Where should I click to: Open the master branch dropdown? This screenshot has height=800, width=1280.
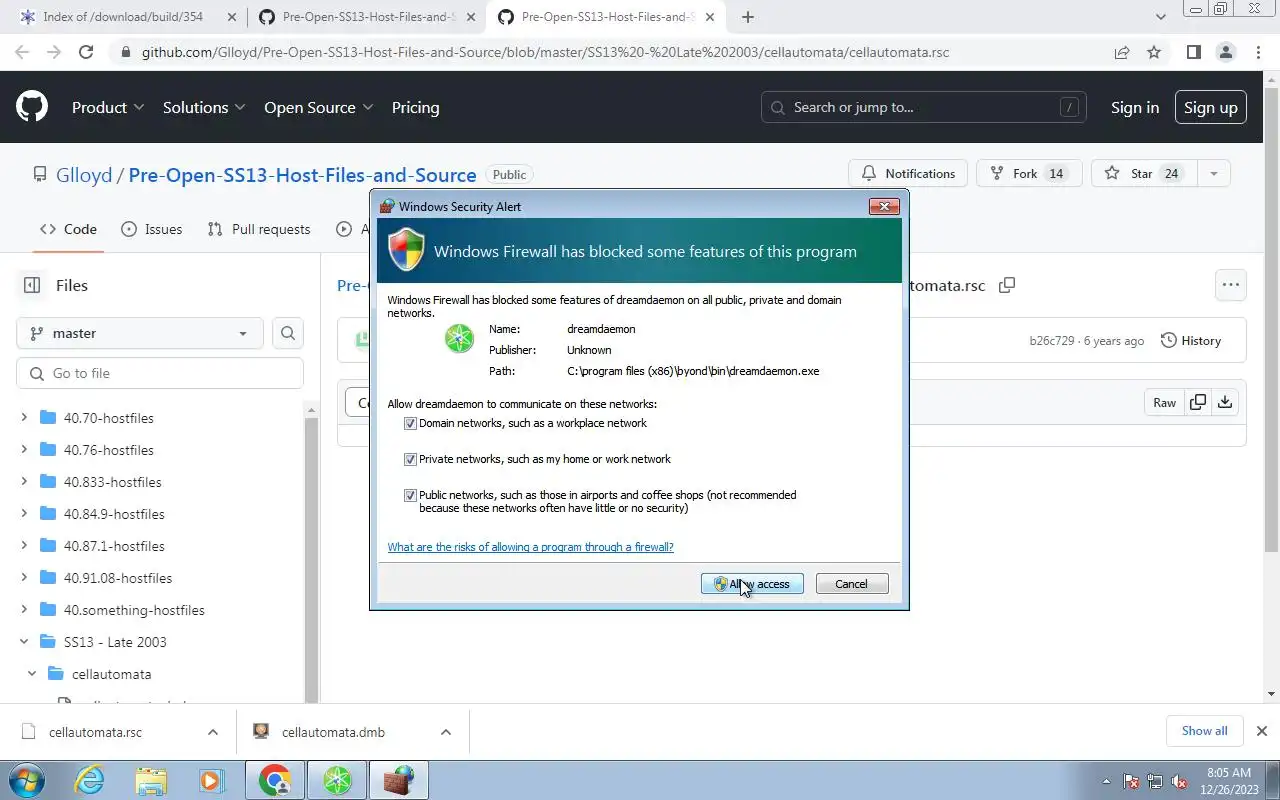click(x=140, y=333)
